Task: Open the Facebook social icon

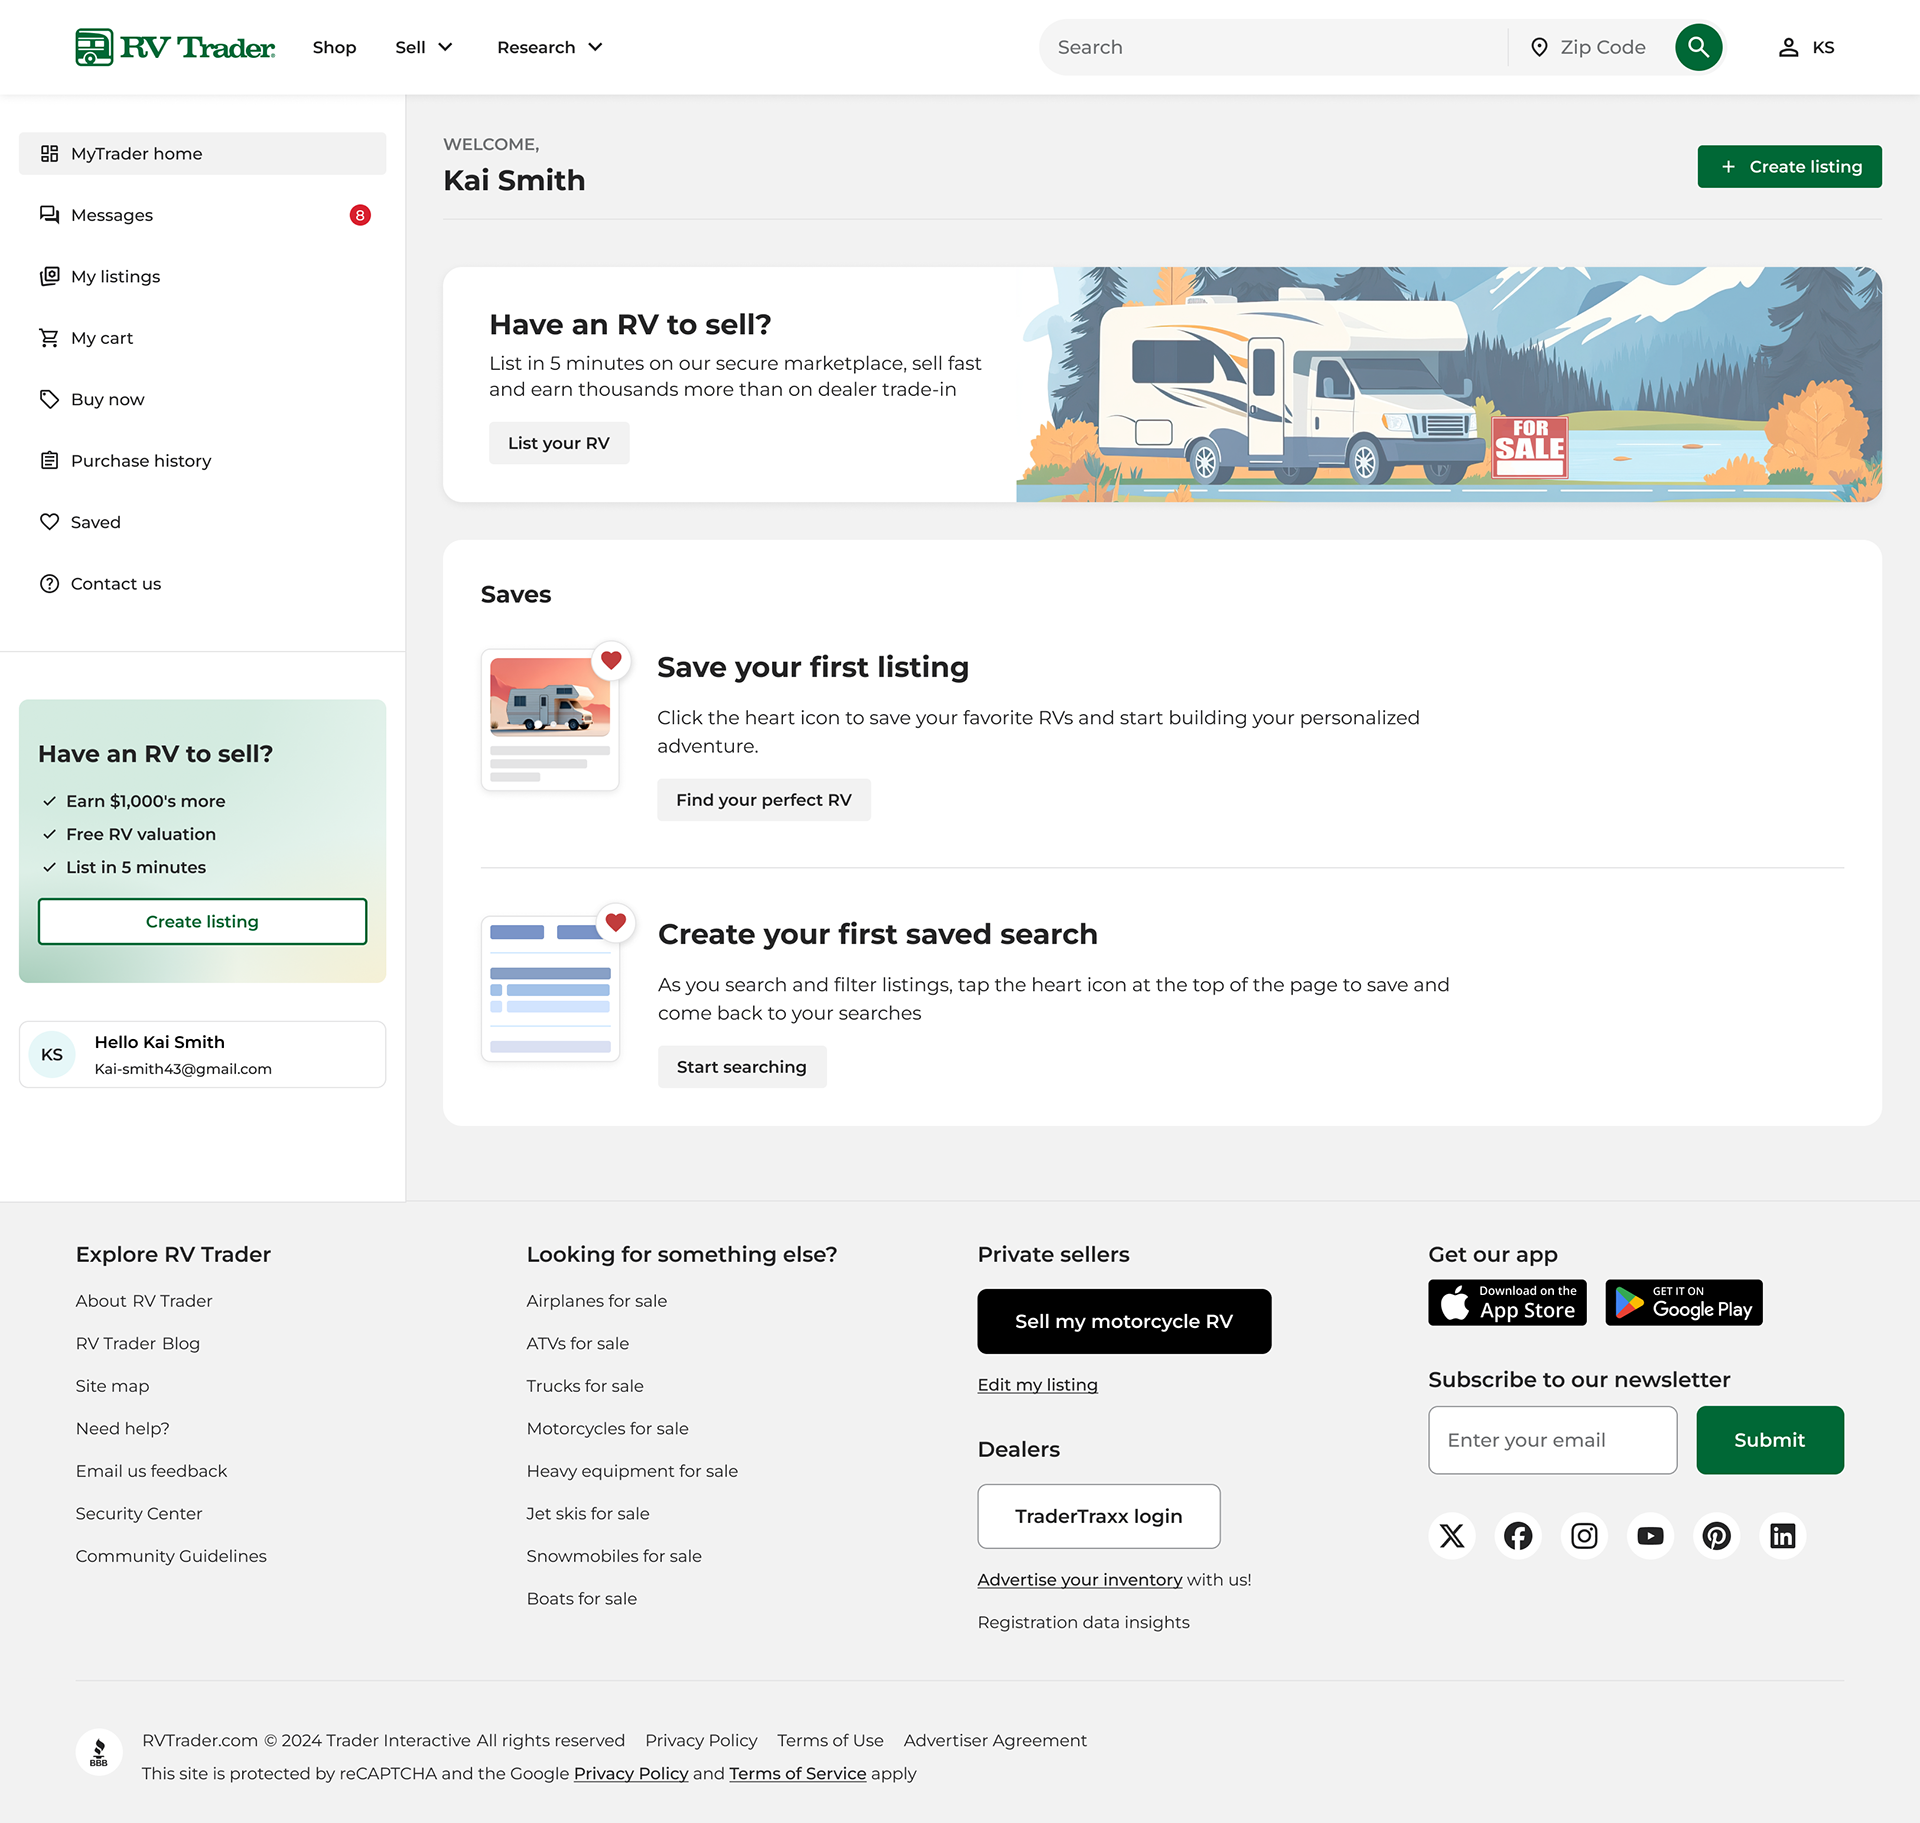Action: tap(1518, 1535)
